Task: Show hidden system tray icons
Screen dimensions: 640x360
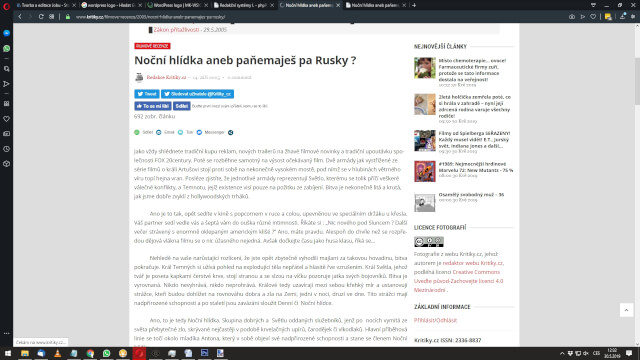Action: click(x=562, y=353)
